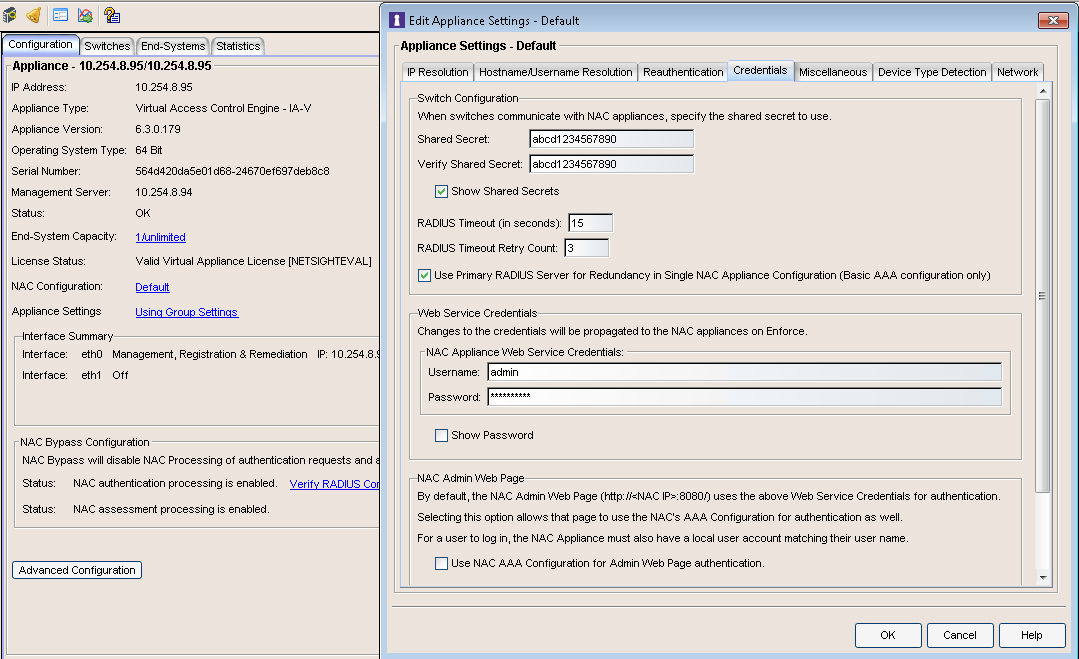This screenshot has width=1079, height=659.
Task: Click the Using Group Settings link
Action: point(186,312)
